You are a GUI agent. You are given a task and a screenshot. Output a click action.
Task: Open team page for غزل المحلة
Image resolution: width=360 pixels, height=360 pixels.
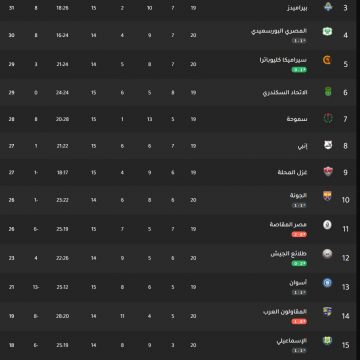[292, 172]
